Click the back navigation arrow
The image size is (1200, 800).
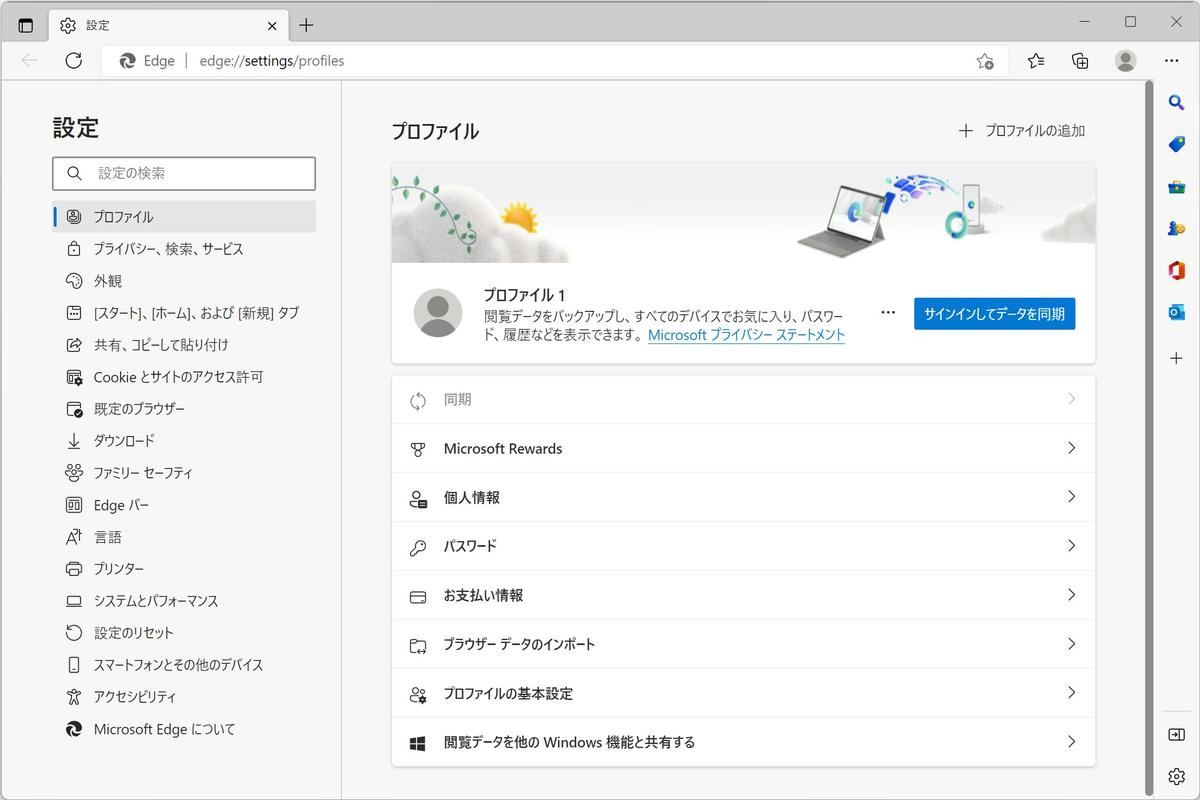pyautogui.click(x=30, y=61)
